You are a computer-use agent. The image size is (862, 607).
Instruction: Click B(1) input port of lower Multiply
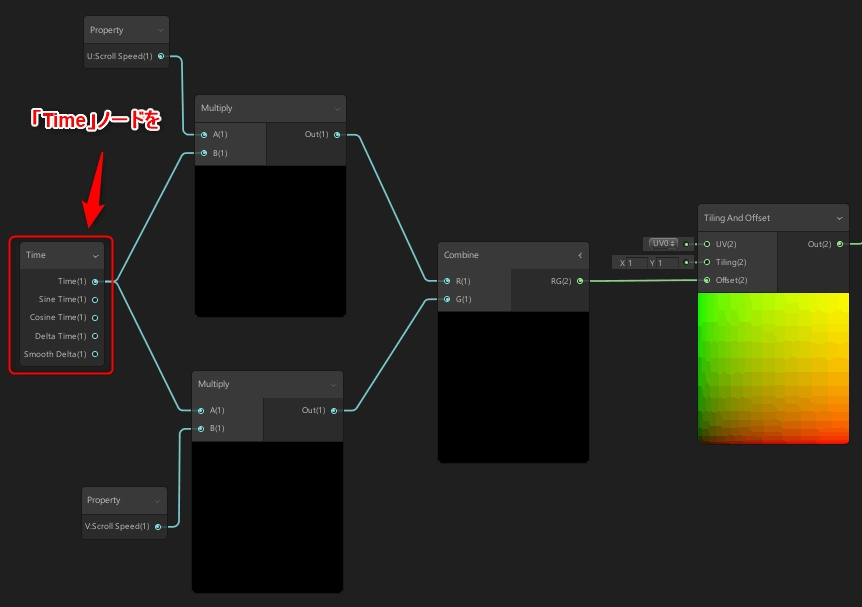pos(201,429)
